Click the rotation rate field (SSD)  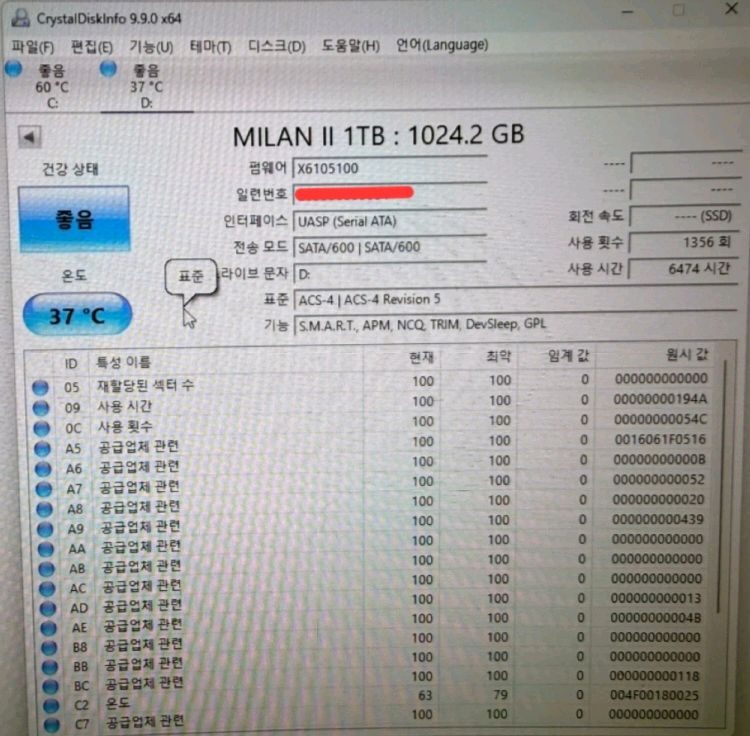[683, 216]
